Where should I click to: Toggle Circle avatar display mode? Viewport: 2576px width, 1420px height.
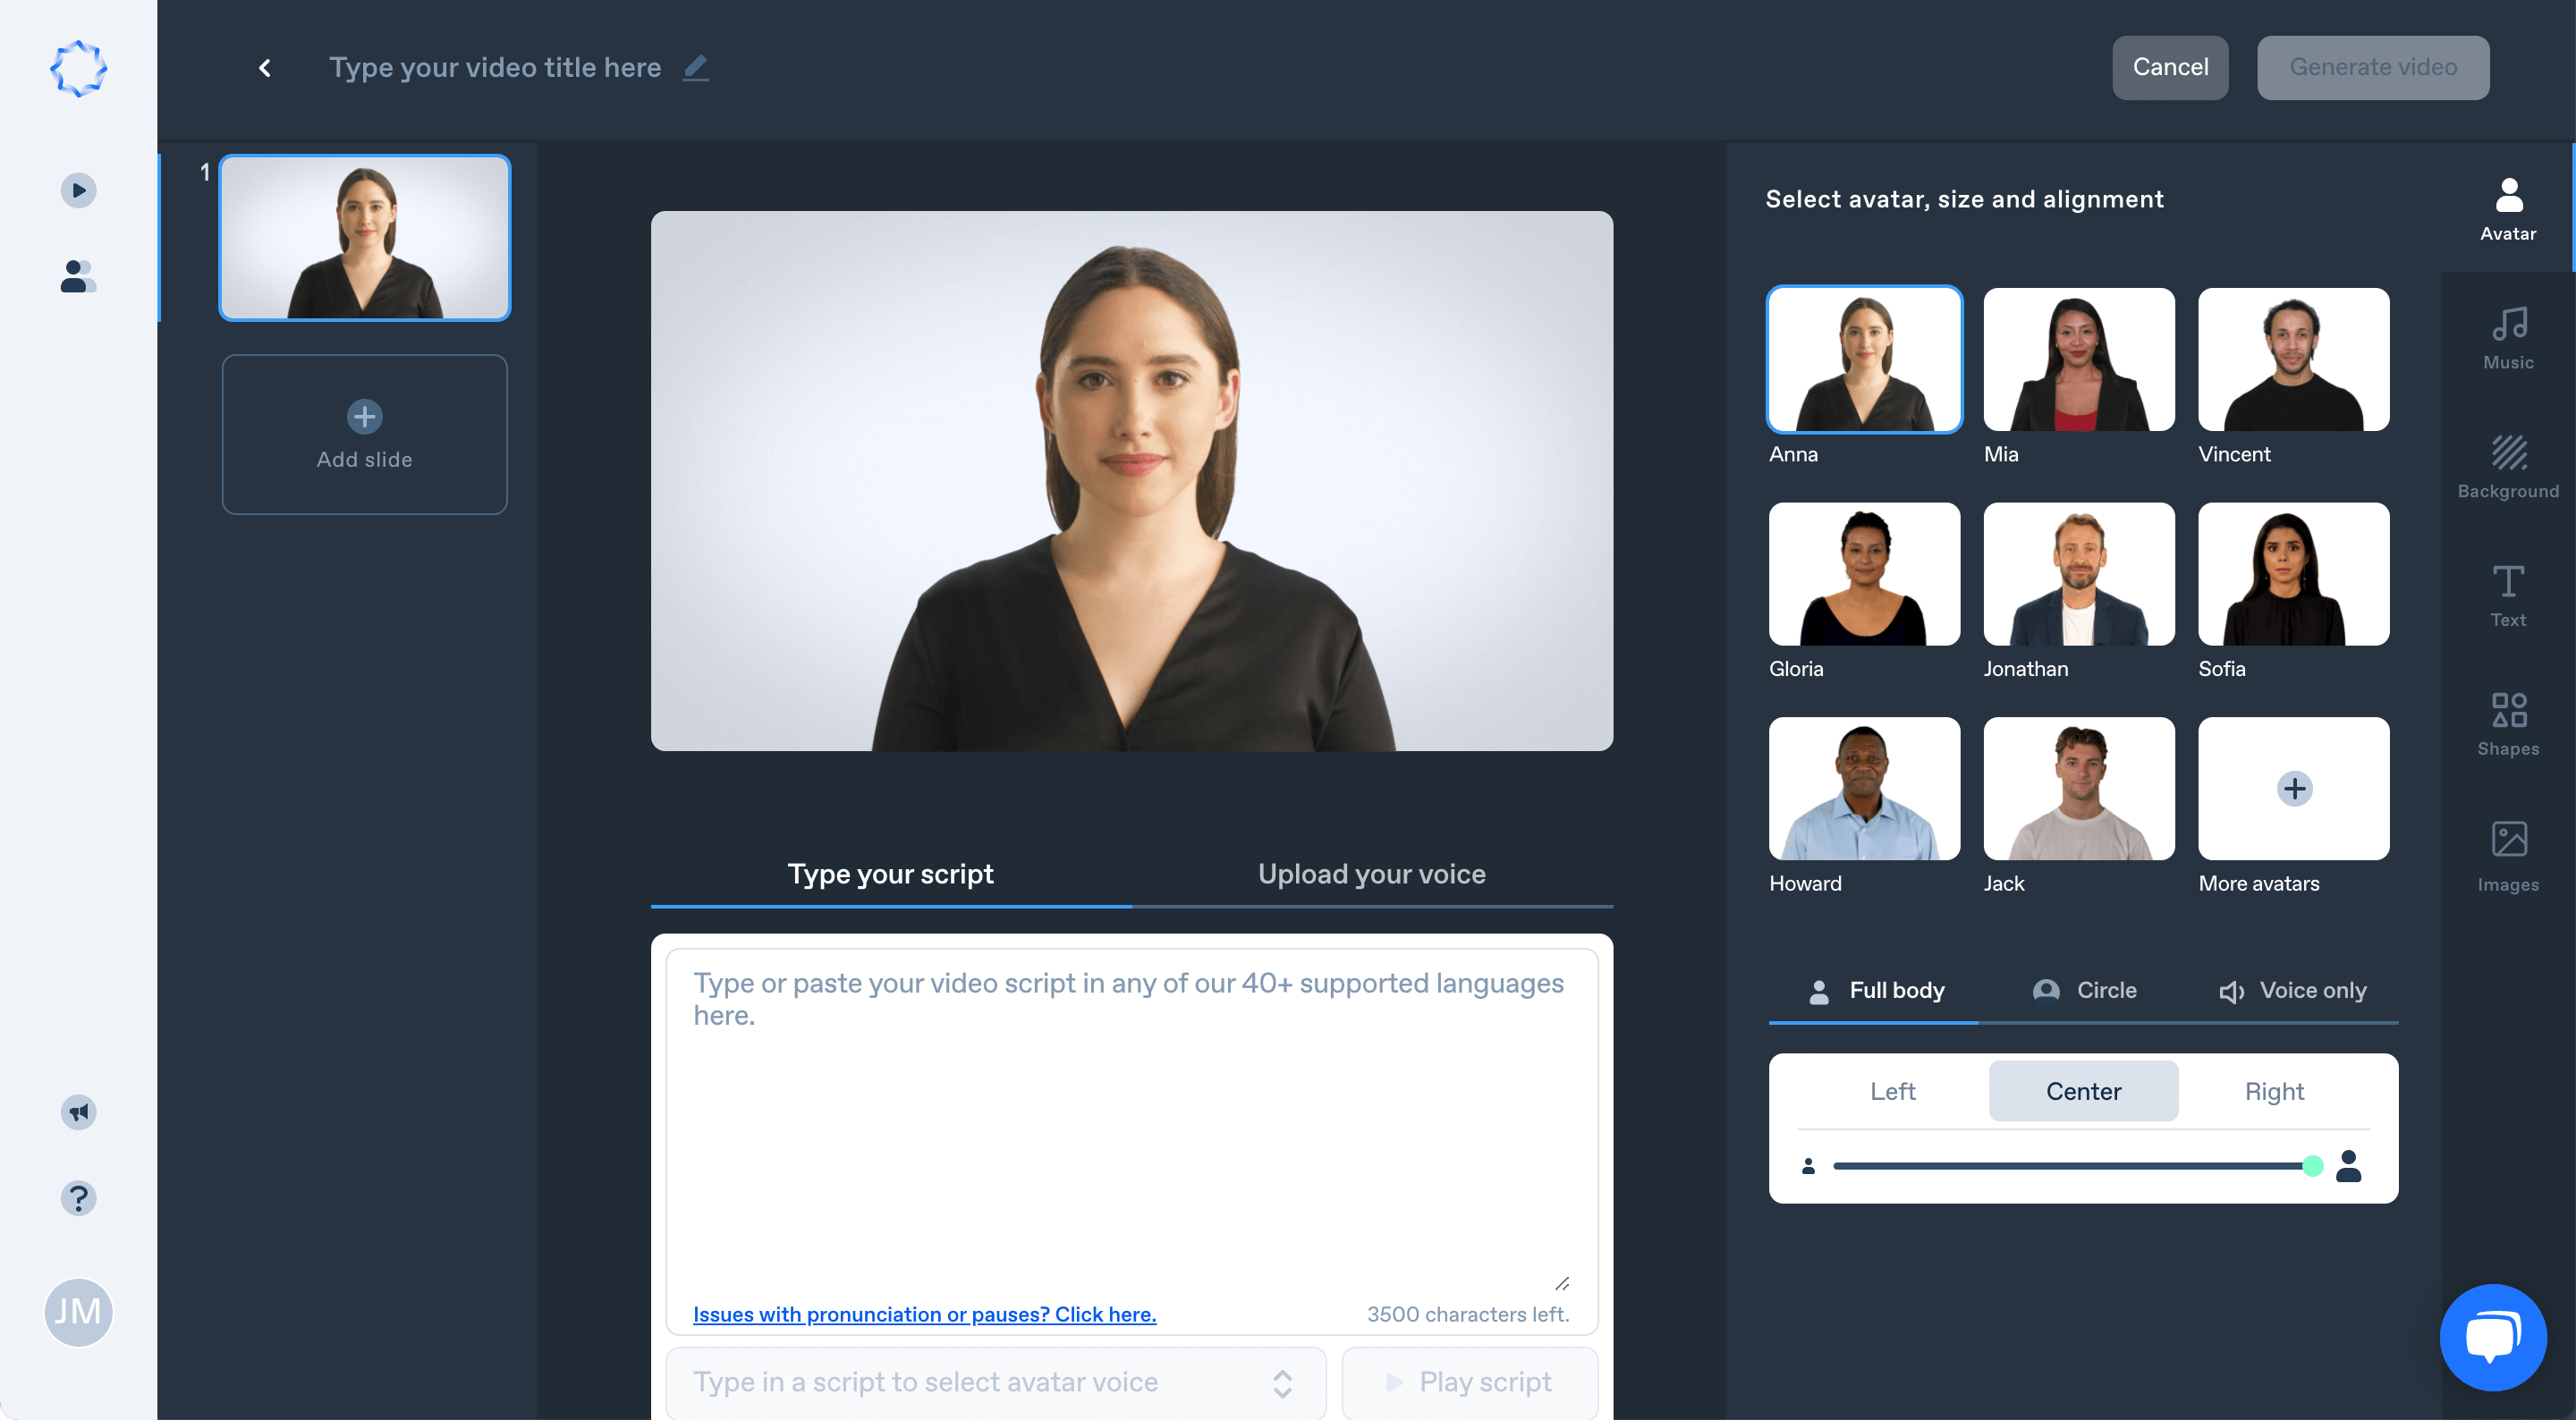[2083, 990]
